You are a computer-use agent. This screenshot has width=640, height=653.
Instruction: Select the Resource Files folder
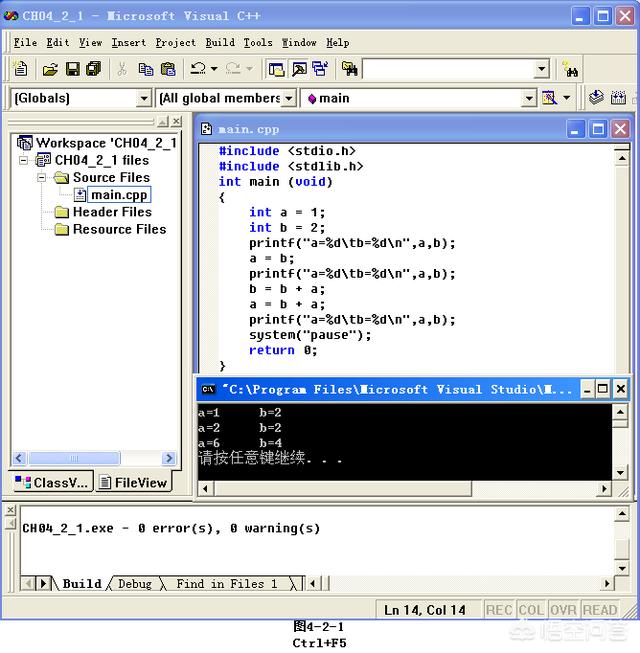point(120,229)
